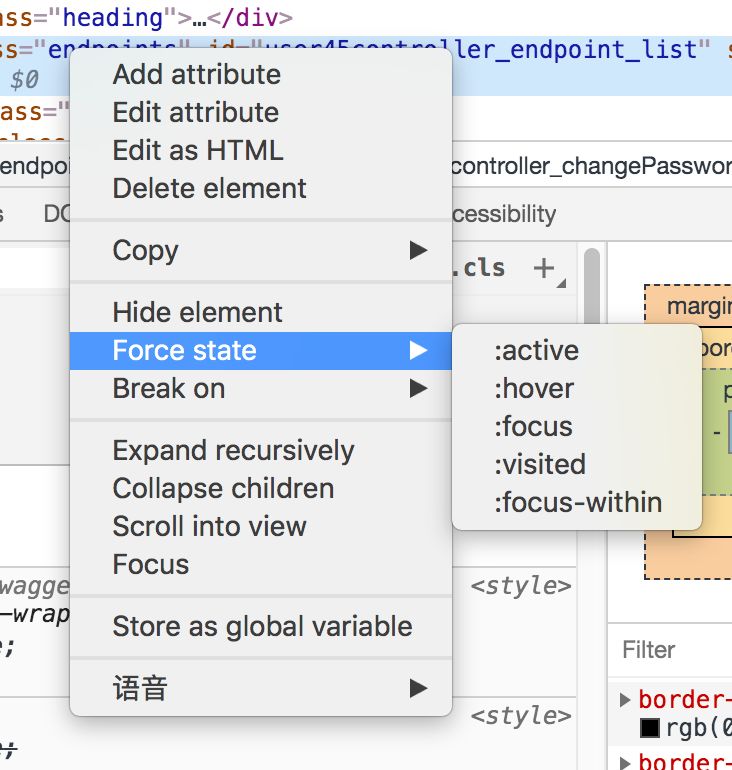The width and height of the screenshot is (732, 770).
Task: Select Scroll into view entry
Action: coord(261,526)
